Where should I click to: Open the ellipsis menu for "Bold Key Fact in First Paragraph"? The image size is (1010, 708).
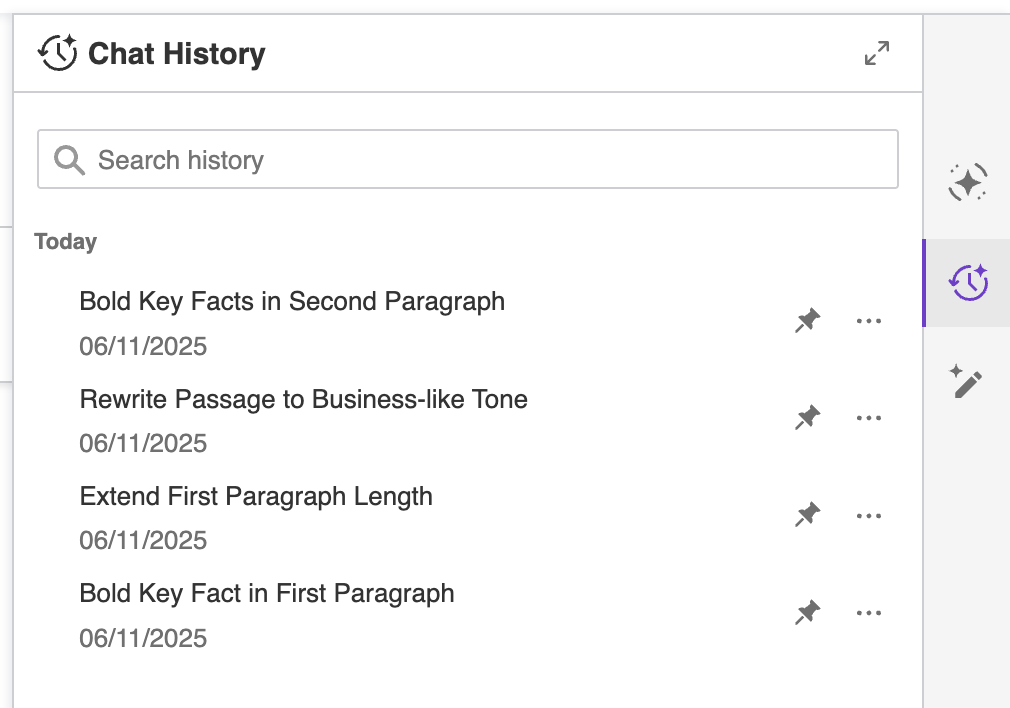(869, 614)
